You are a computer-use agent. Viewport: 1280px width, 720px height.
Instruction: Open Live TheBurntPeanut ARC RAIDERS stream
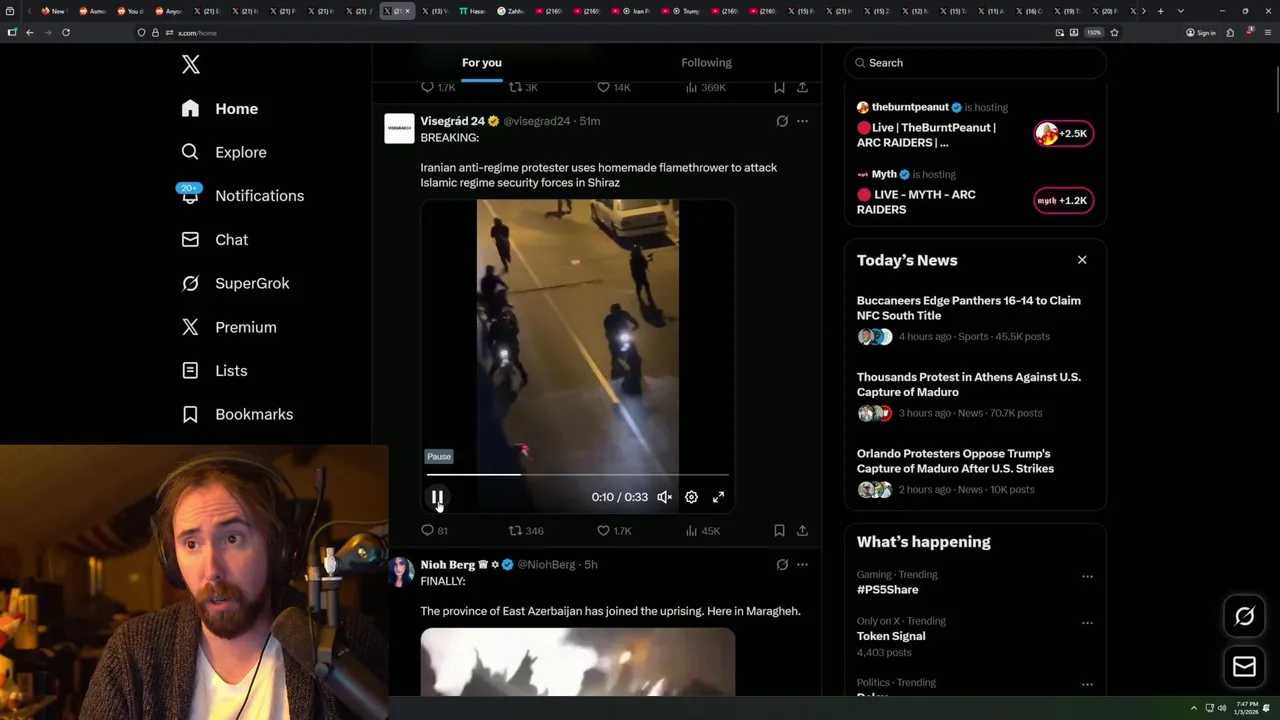(926, 135)
